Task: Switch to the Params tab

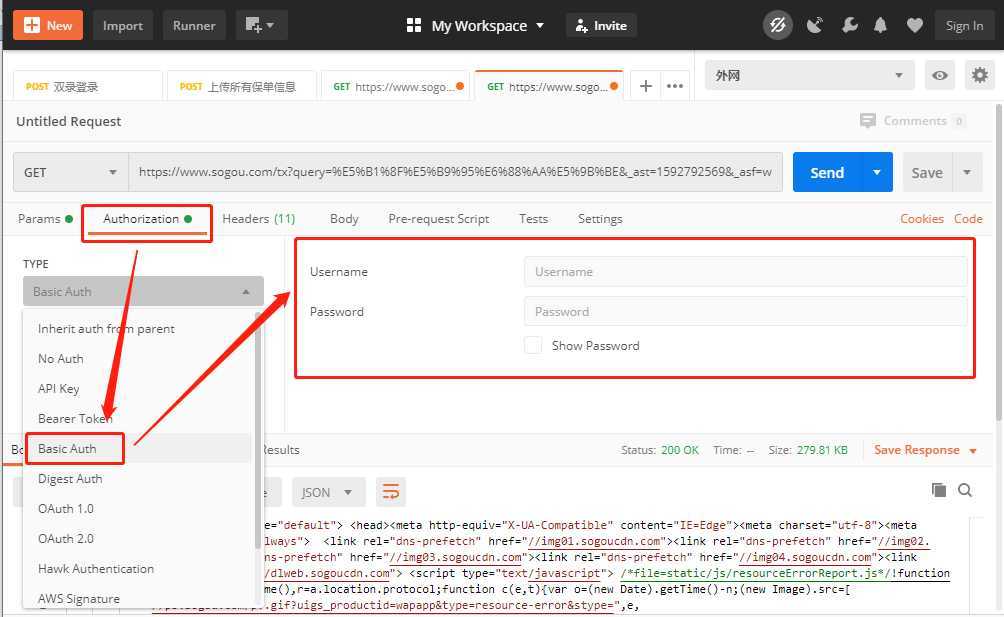Action: click(x=45, y=219)
